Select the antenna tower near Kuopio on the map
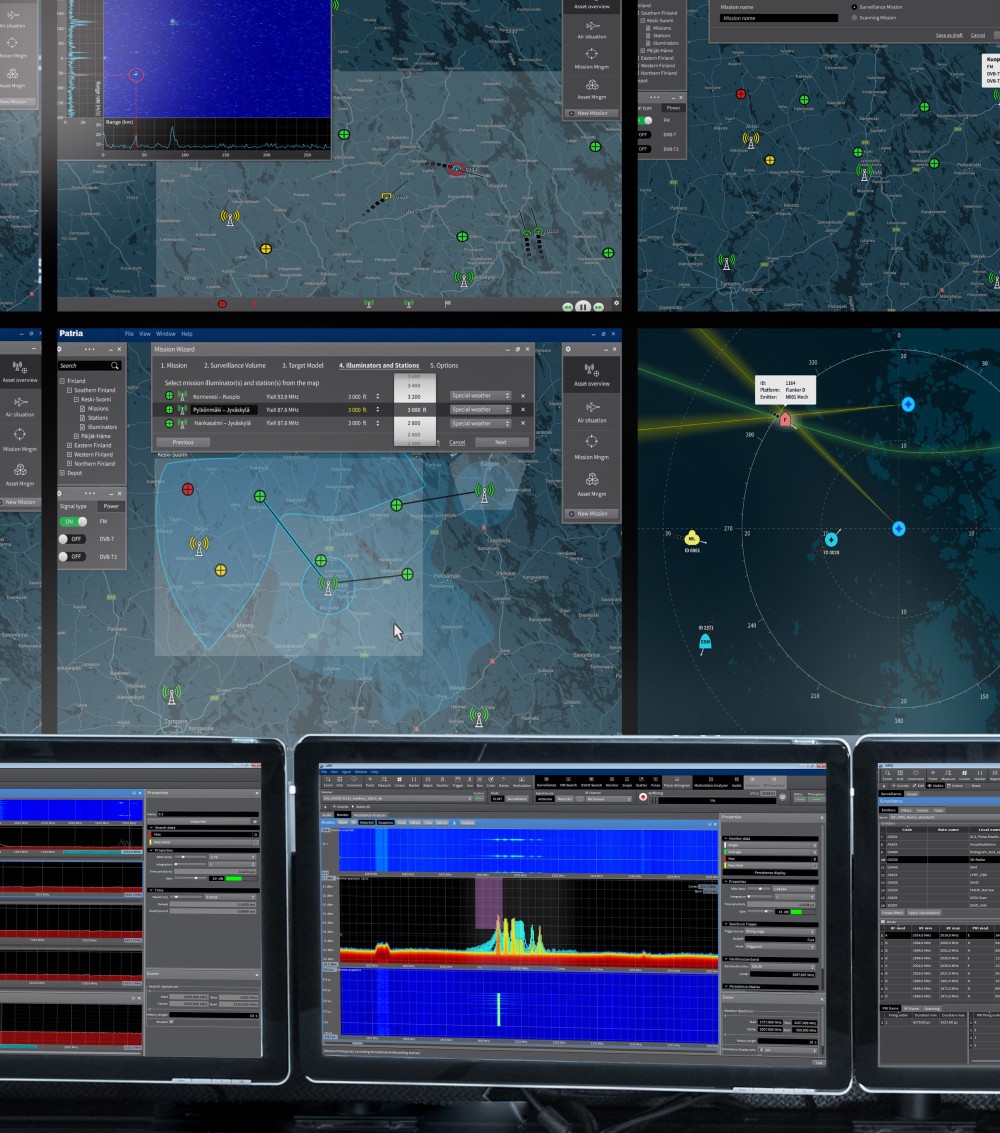Screen dimensions: 1000x1133 pyautogui.click(x=484, y=492)
